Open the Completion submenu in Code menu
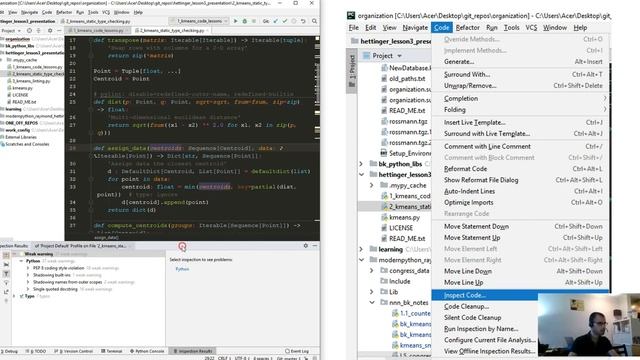 pyautogui.click(x=520, y=98)
